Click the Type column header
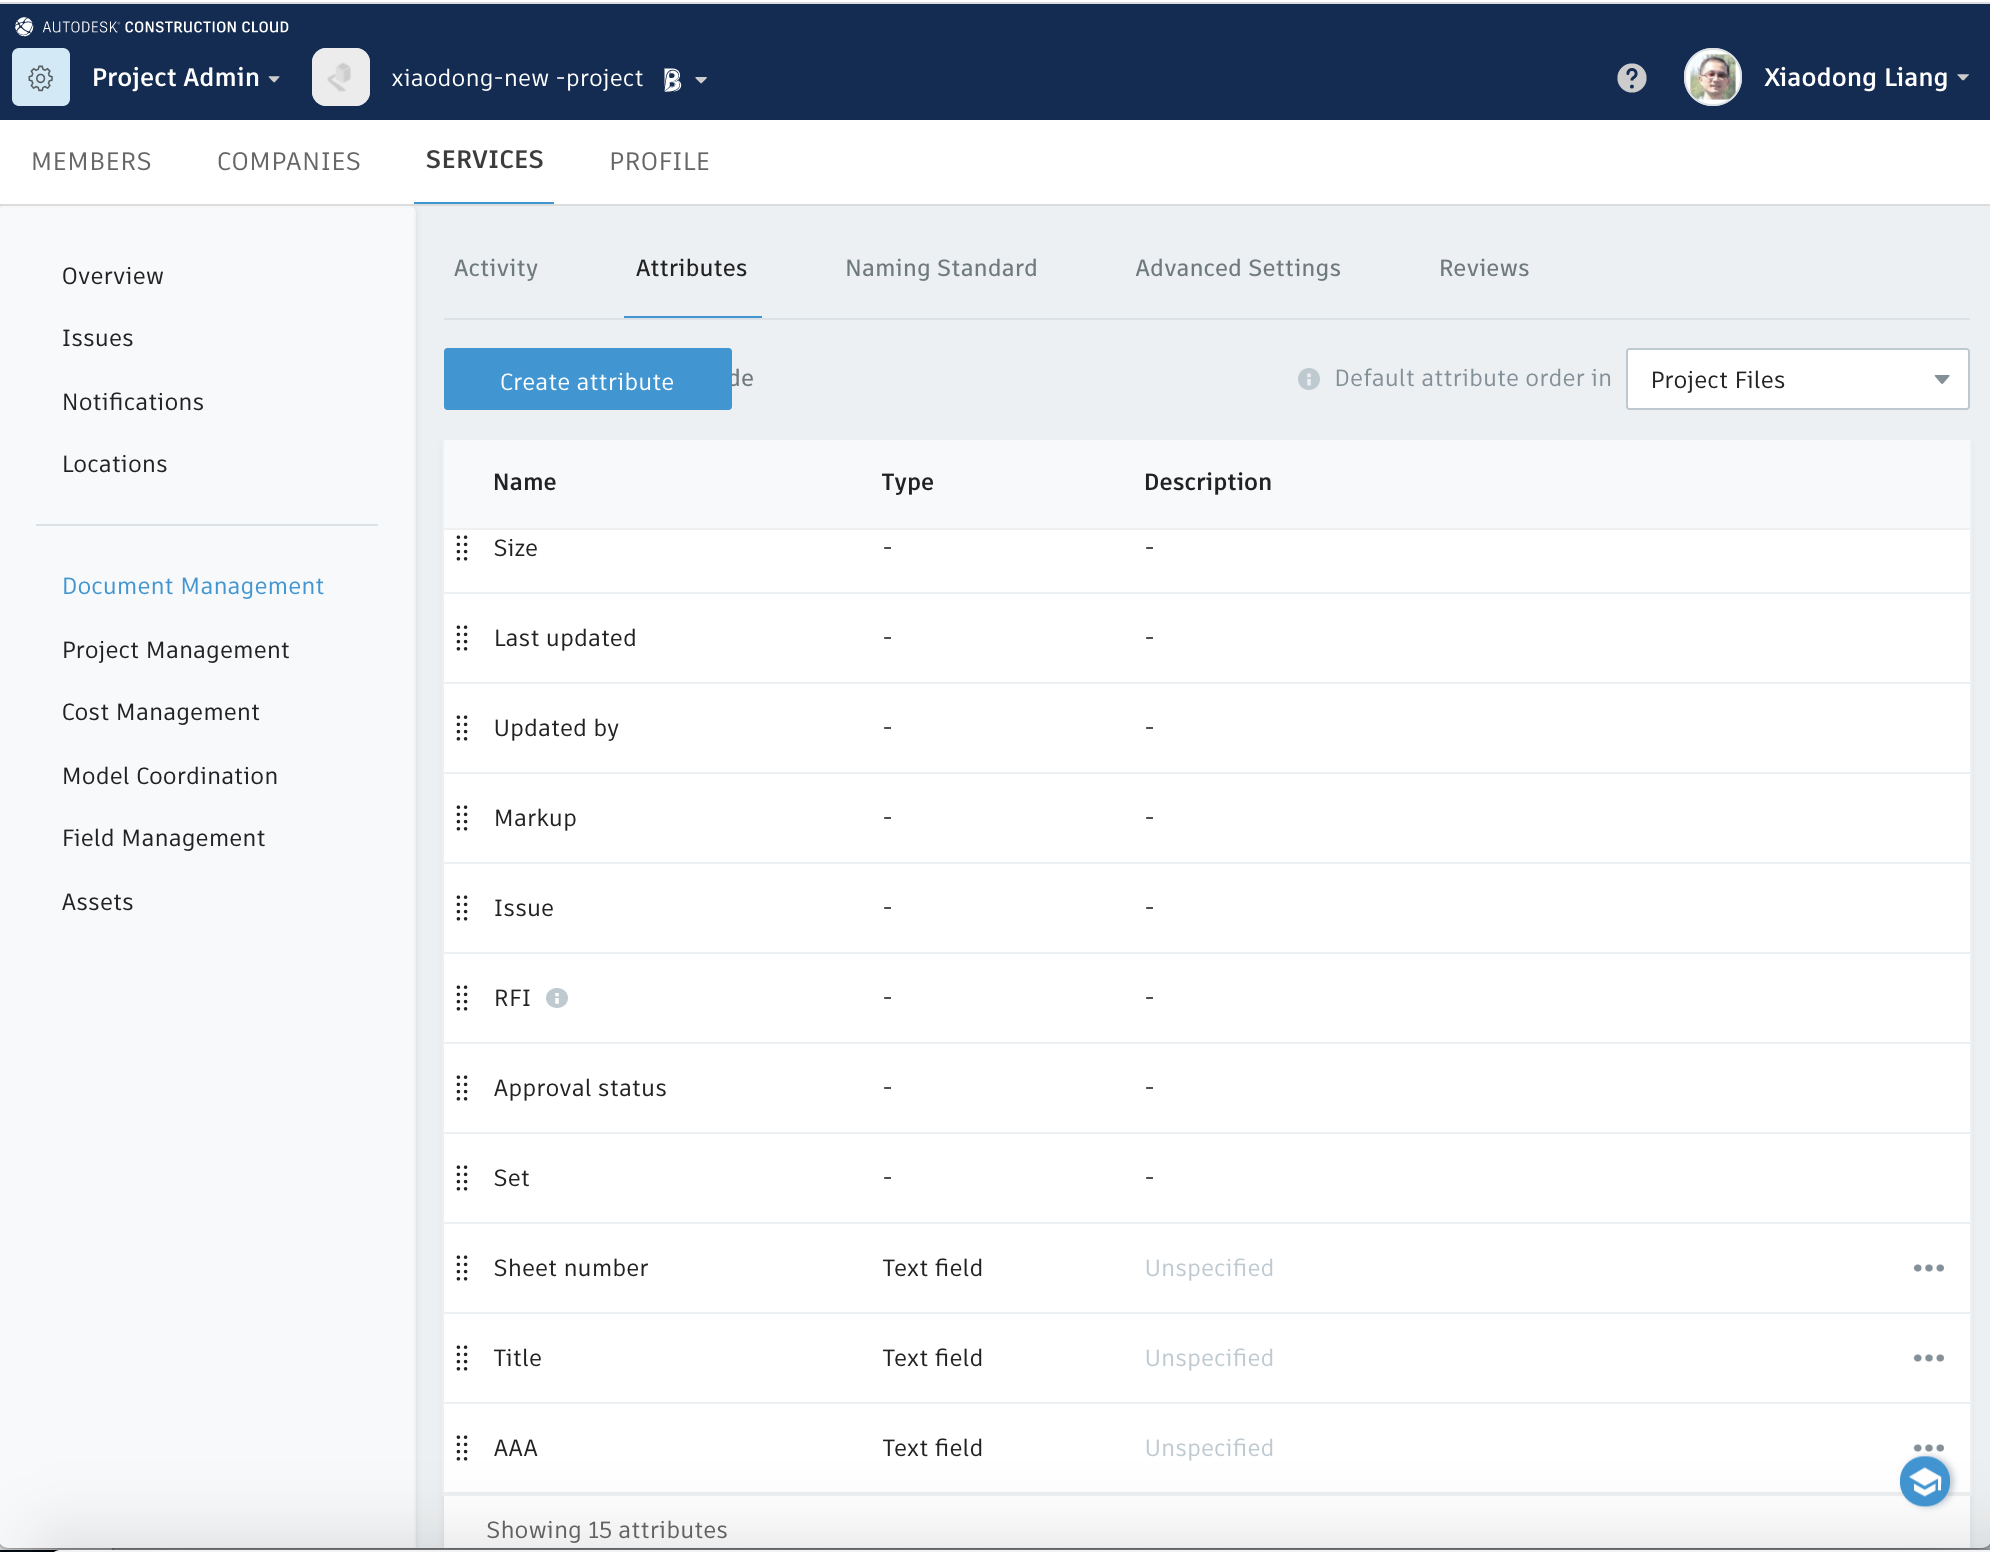The image size is (1990, 1552). point(908,482)
